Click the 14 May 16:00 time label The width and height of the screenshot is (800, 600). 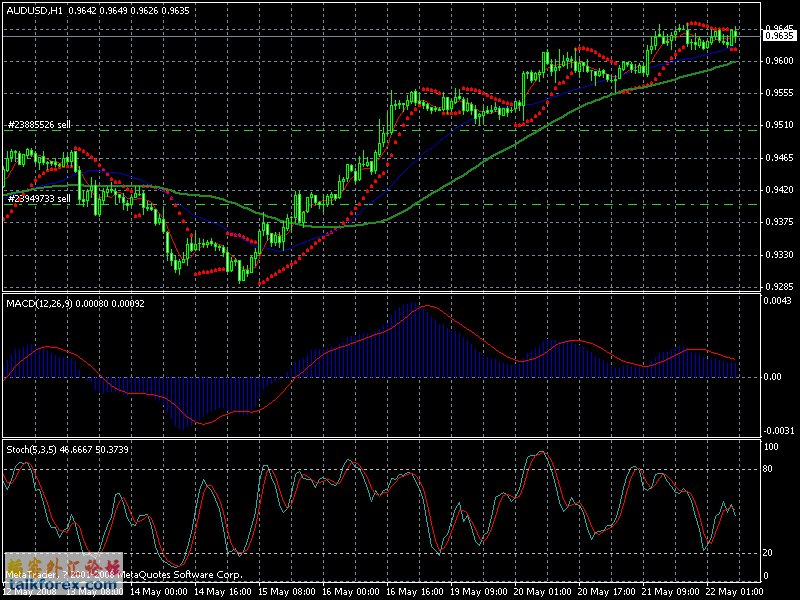[223, 592]
